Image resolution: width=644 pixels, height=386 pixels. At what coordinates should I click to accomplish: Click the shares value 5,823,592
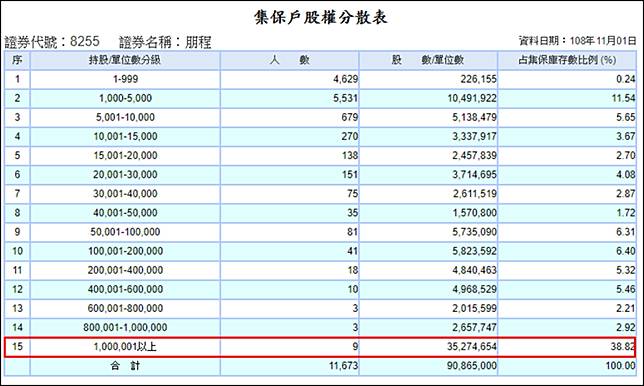(474, 251)
